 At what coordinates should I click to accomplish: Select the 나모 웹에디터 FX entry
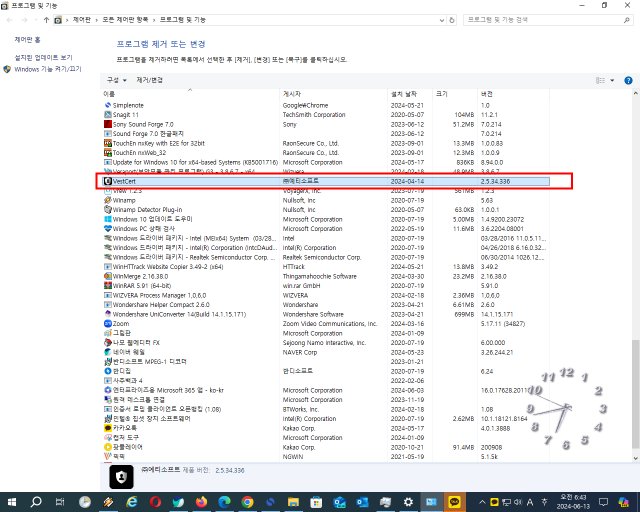click(324, 343)
